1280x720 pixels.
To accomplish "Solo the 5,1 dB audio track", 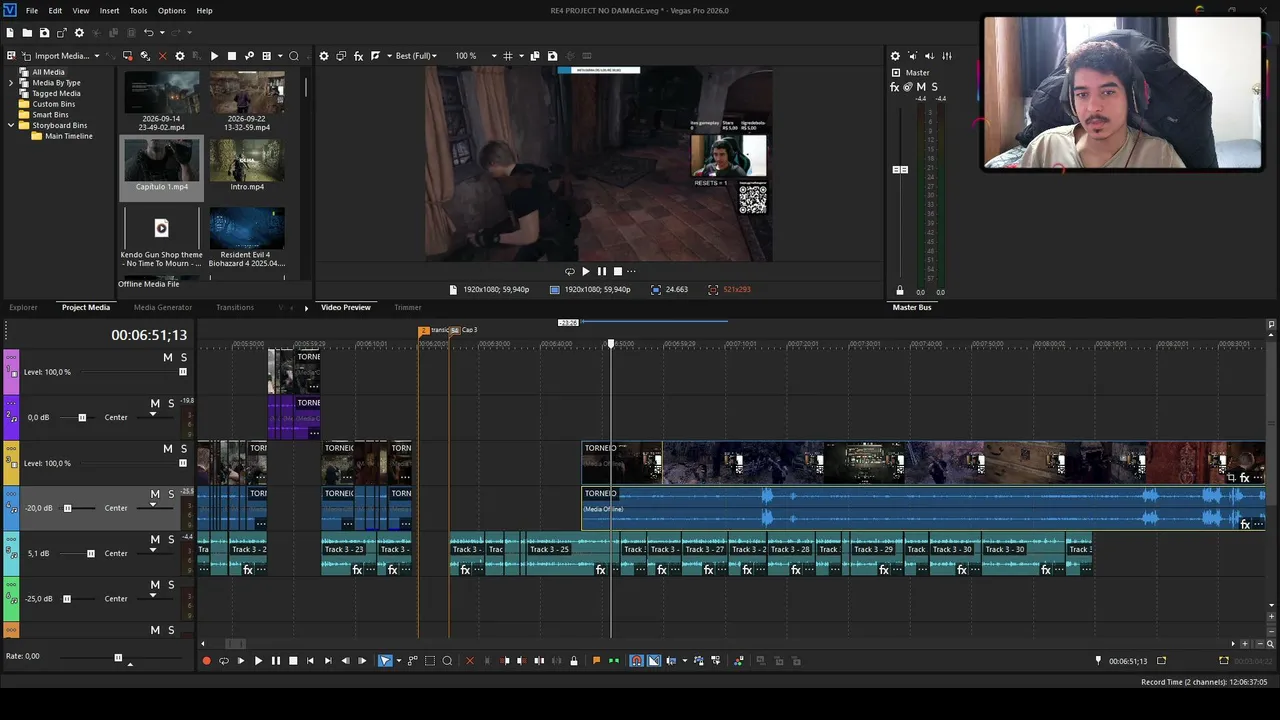I will pyautogui.click(x=171, y=540).
